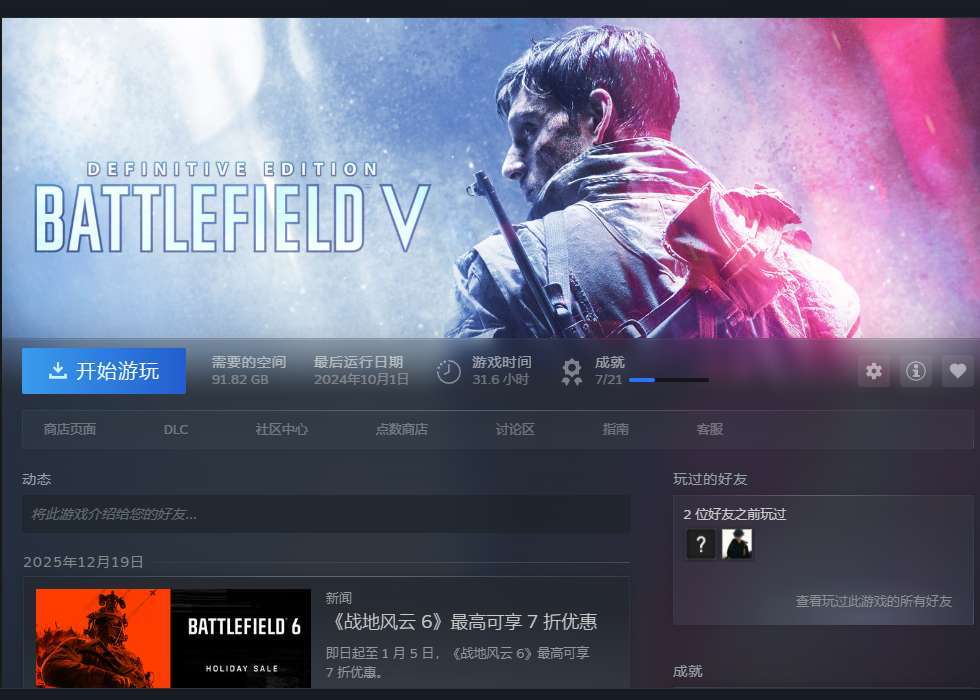980x700 pixels.
Task: Open the 商店页面 tab
Action: pyautogui.click(x=69, y=429)
